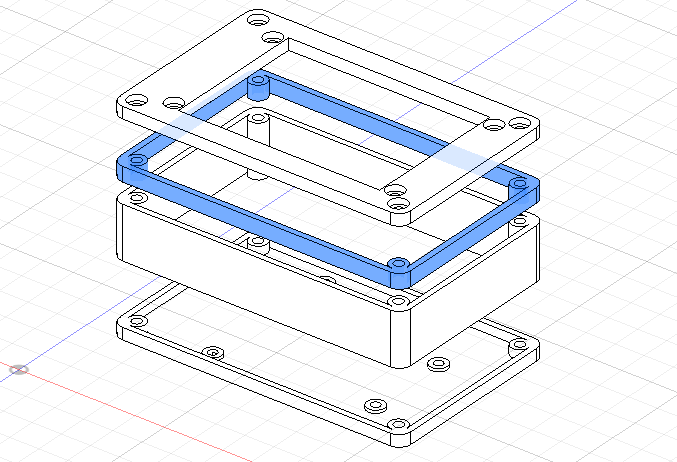The height and width of the screenshot is (462, 677).
Task: Select the cylindrical standoff inside the enclosure
Action: click(x=259, y=140)
